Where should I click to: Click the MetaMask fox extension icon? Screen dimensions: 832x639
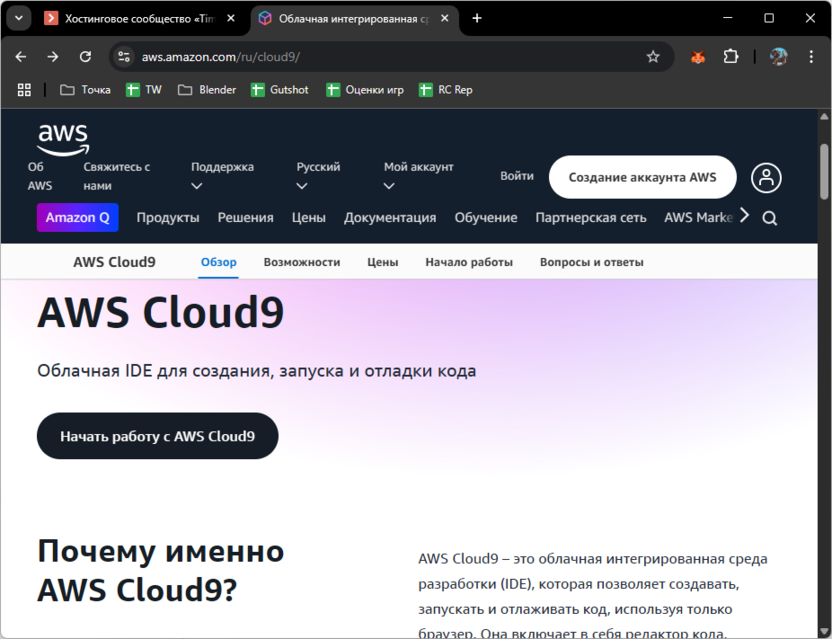(698, 57)
